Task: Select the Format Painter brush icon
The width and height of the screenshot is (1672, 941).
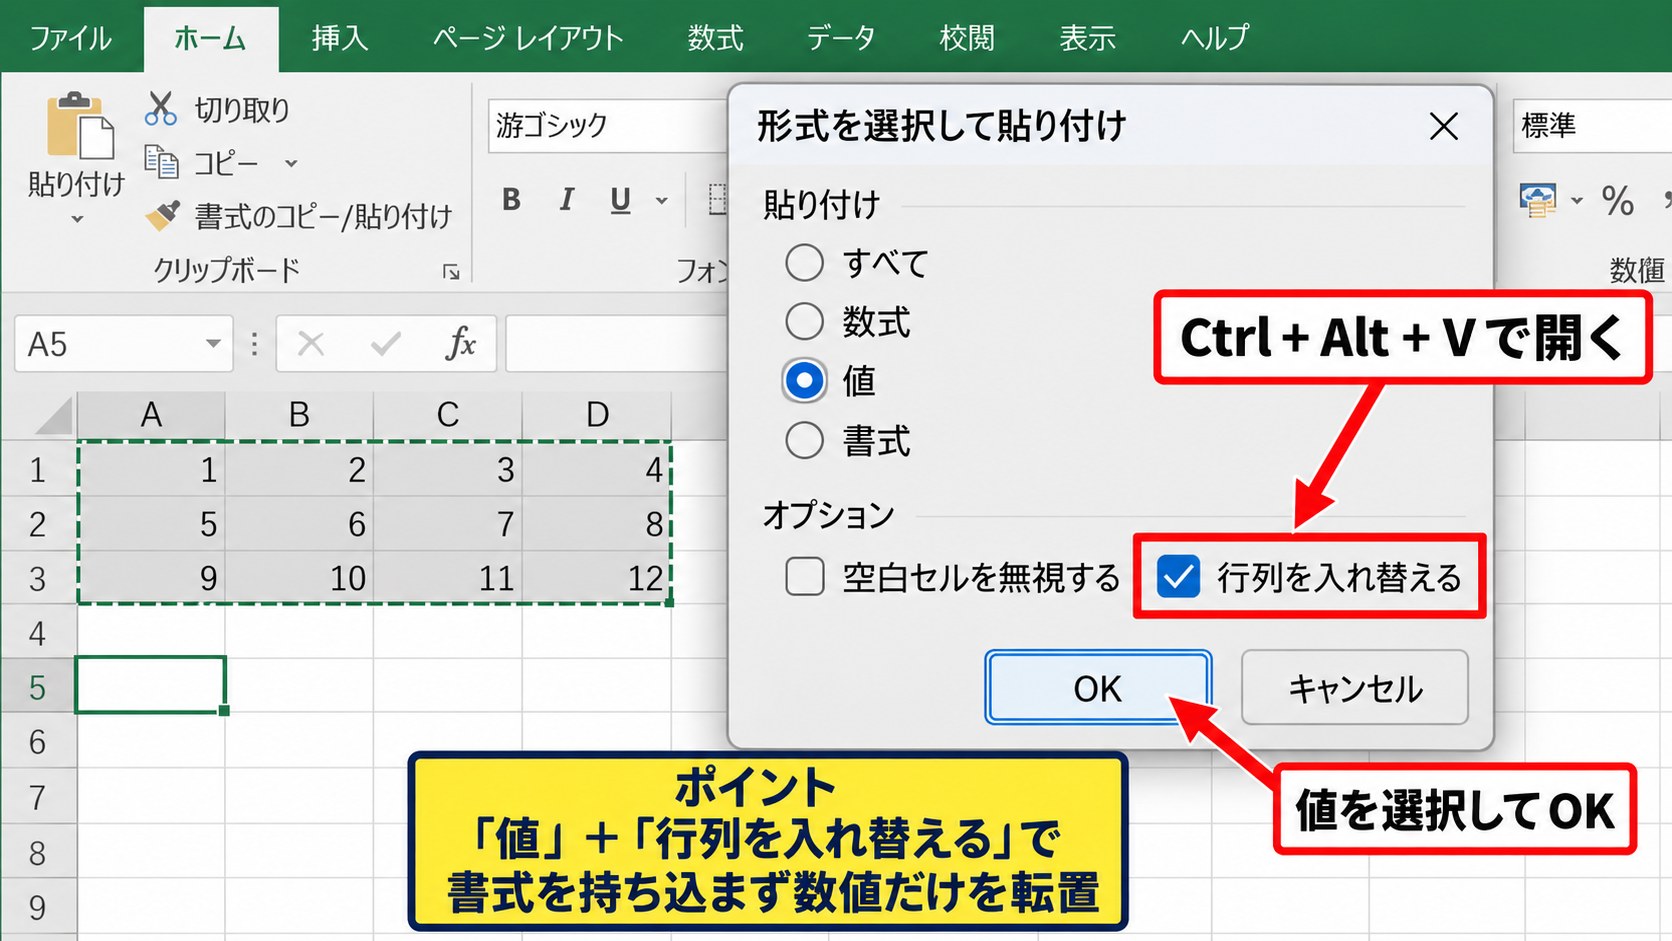Action: (x=162, y=215)
